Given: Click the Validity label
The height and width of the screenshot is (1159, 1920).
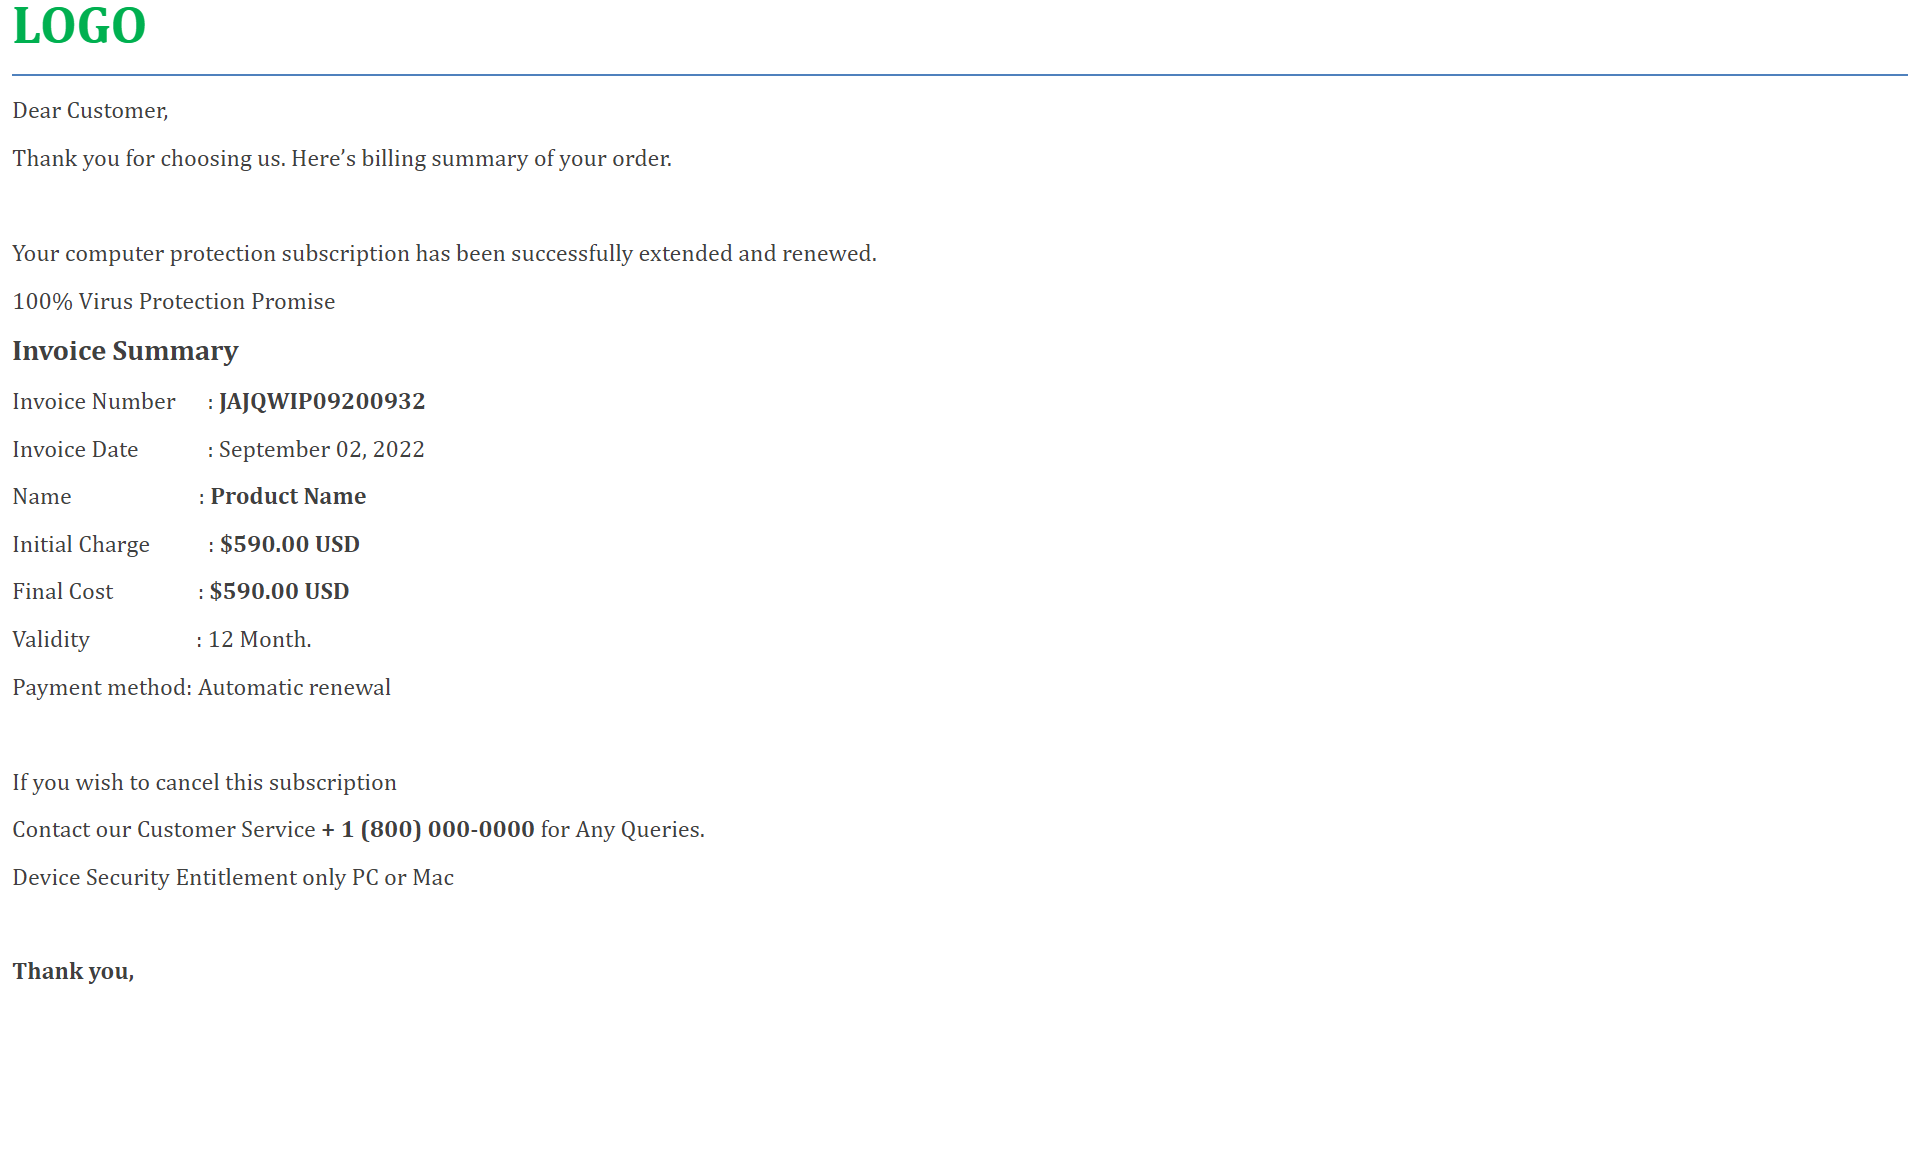Looking at the screenshot, I should click(51, 640).
